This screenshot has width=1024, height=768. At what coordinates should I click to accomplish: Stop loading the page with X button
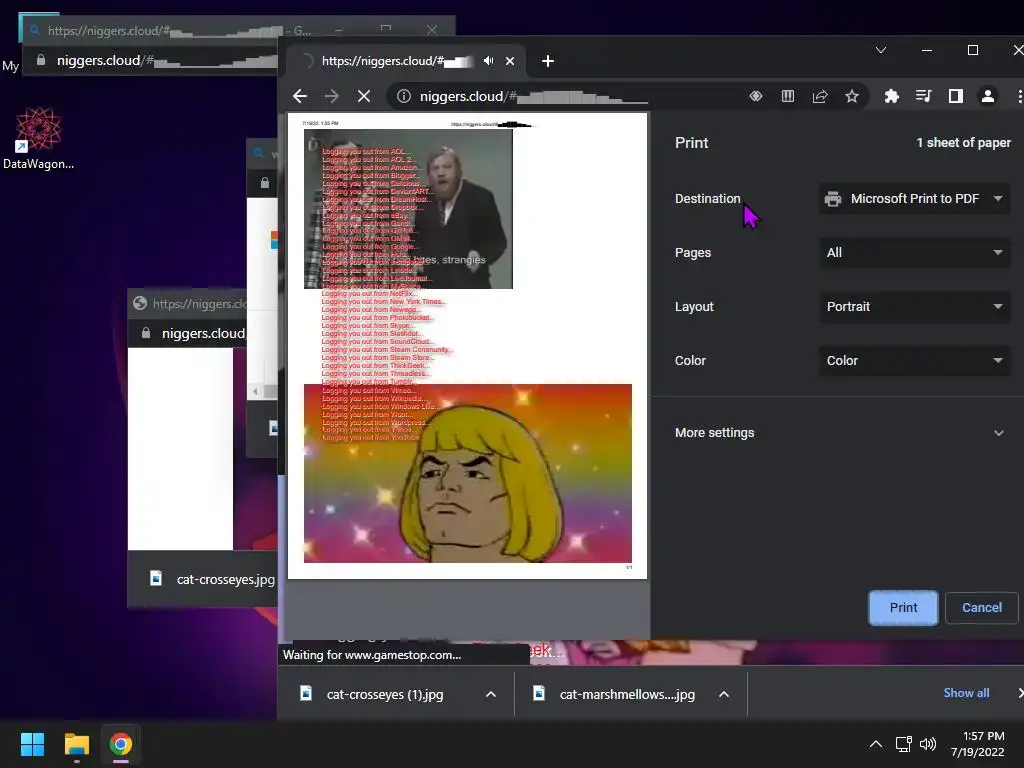364,97
